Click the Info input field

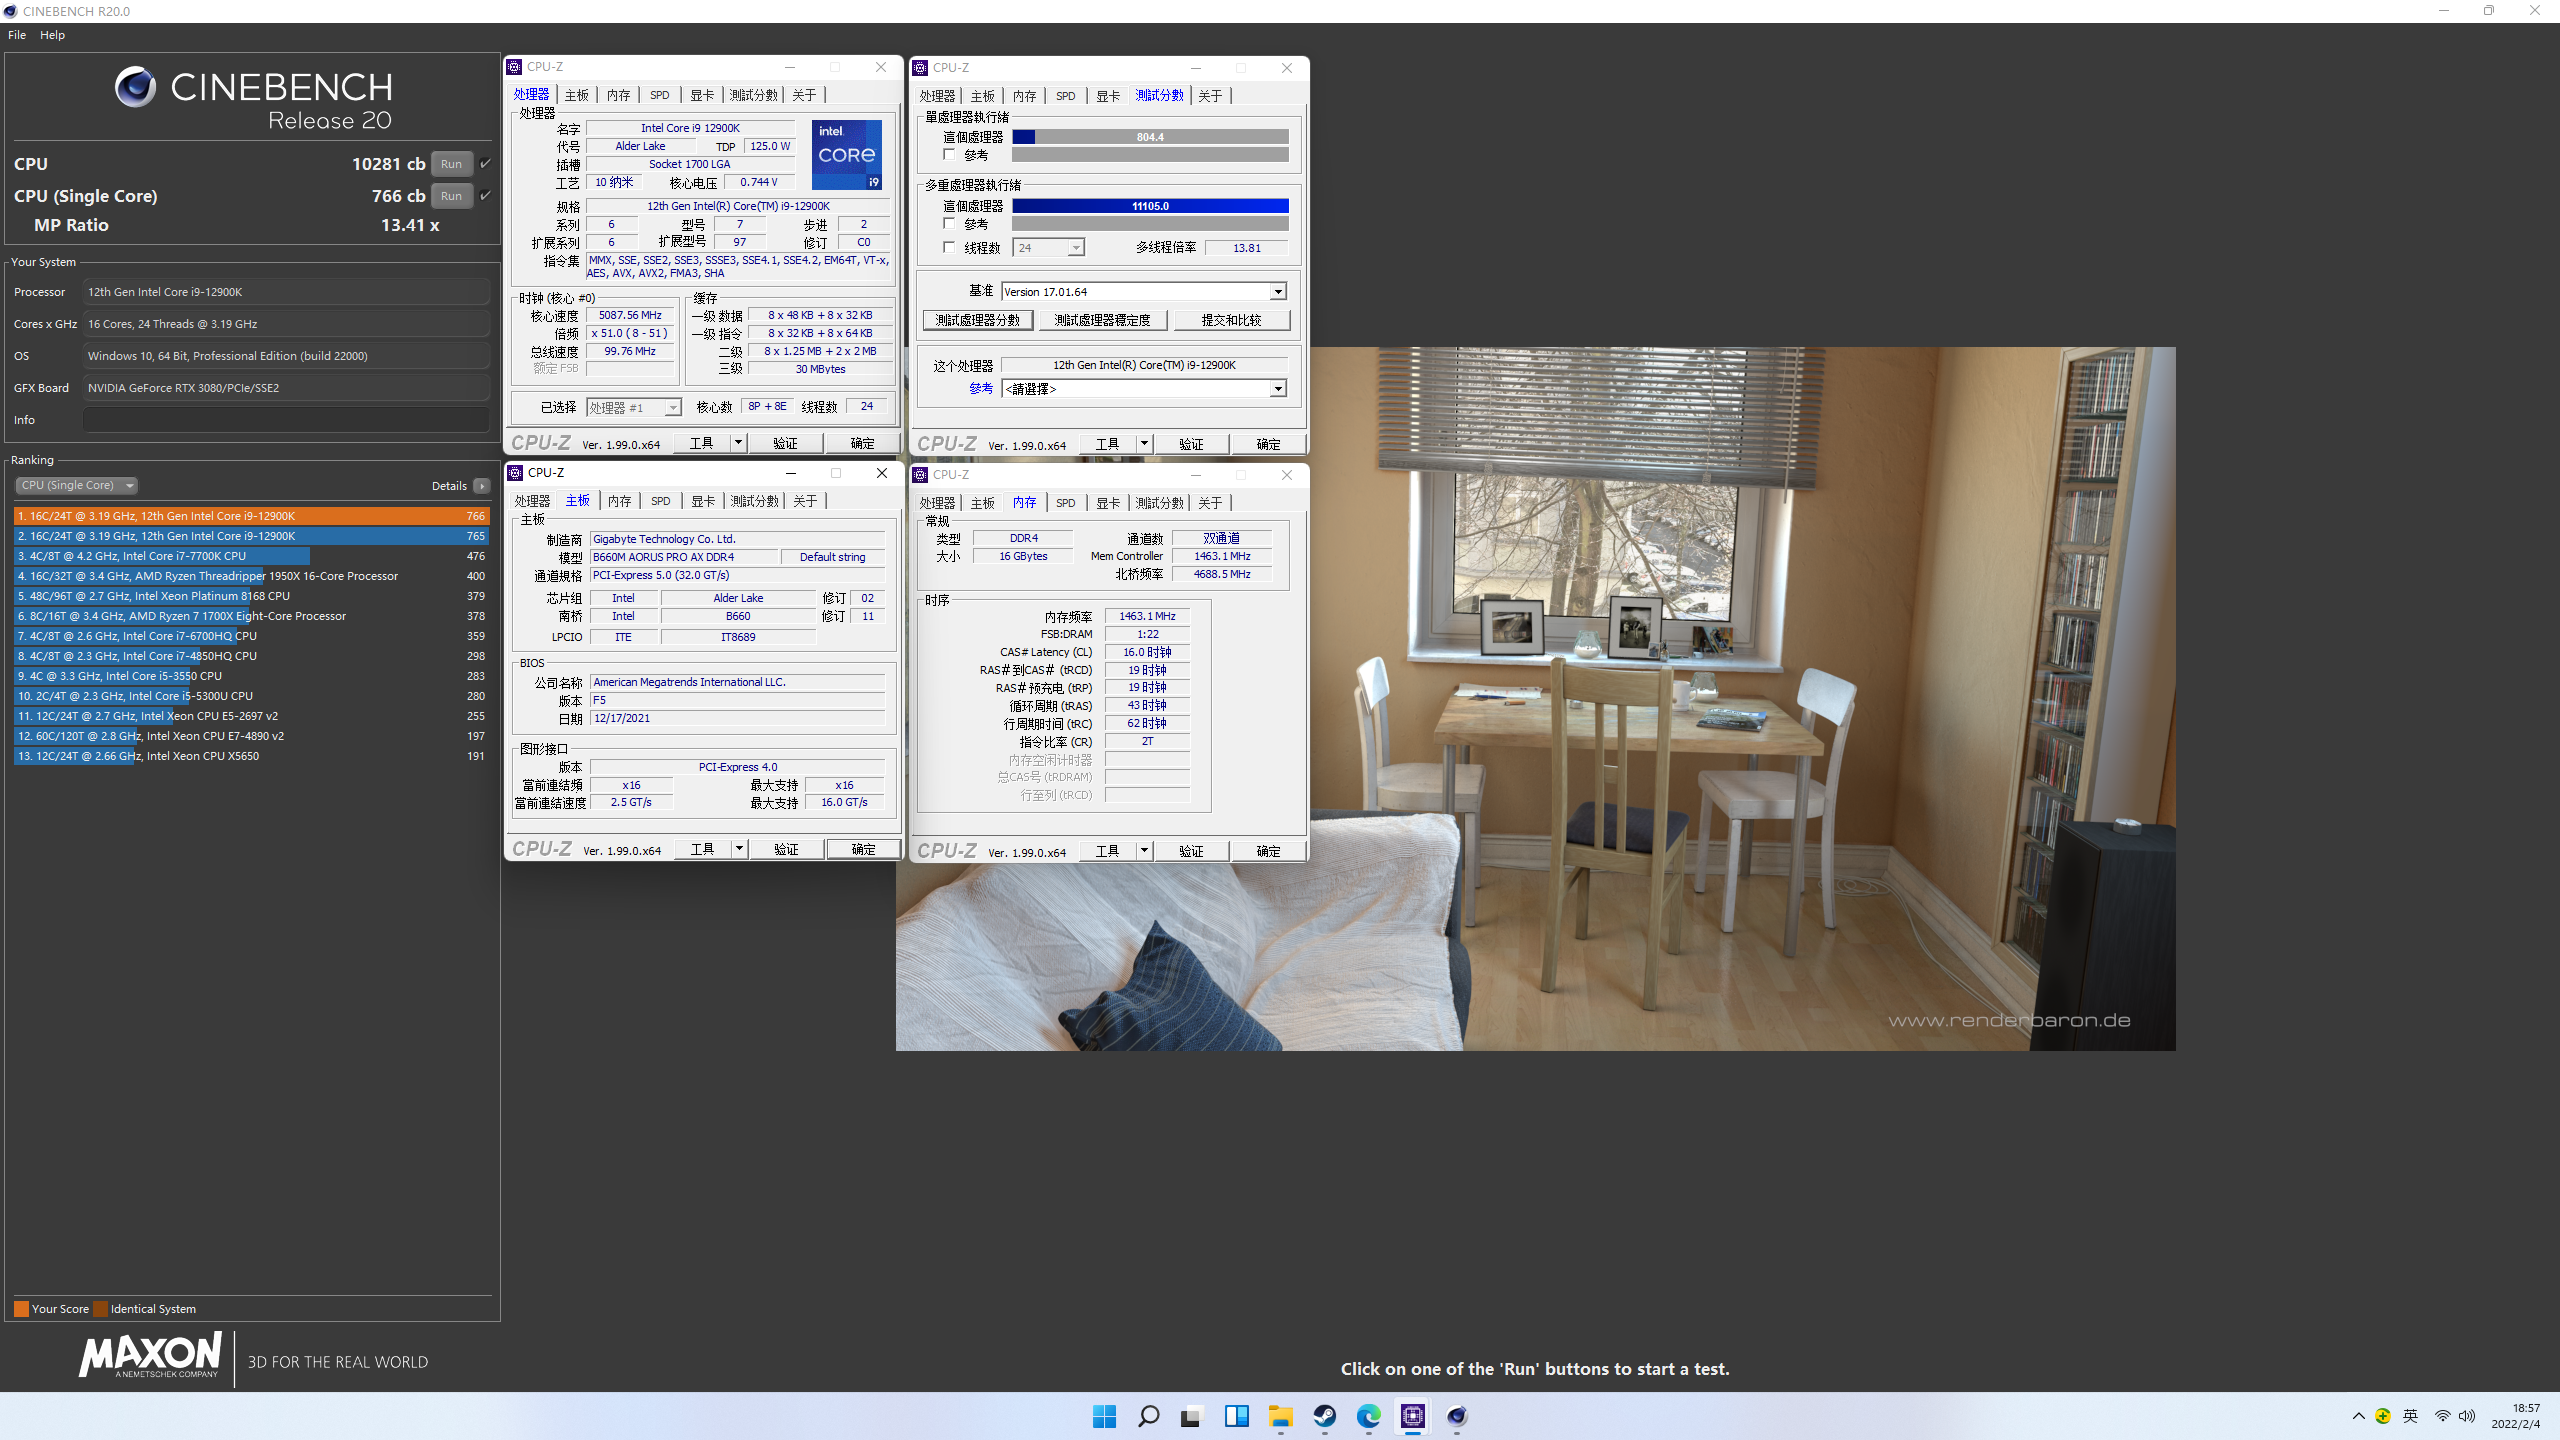point(286,420)
